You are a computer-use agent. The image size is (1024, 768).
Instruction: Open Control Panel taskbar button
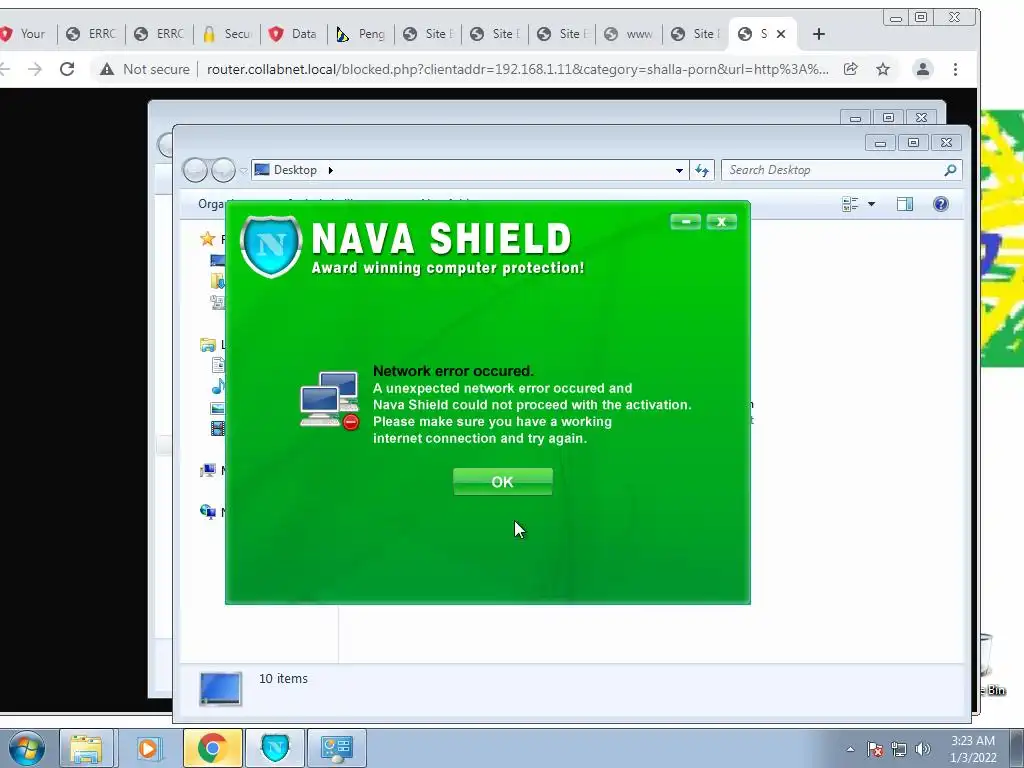[336, 748]
